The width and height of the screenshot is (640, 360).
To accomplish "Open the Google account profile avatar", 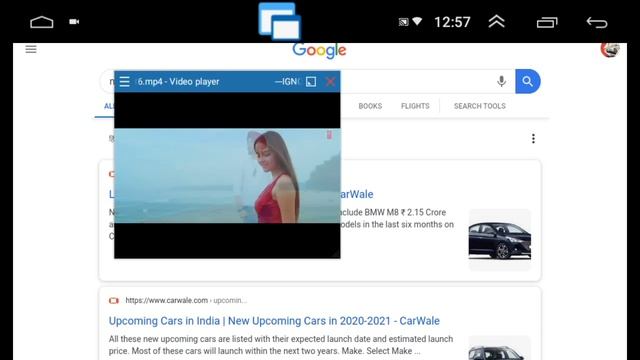I will [x=610, y=50].
